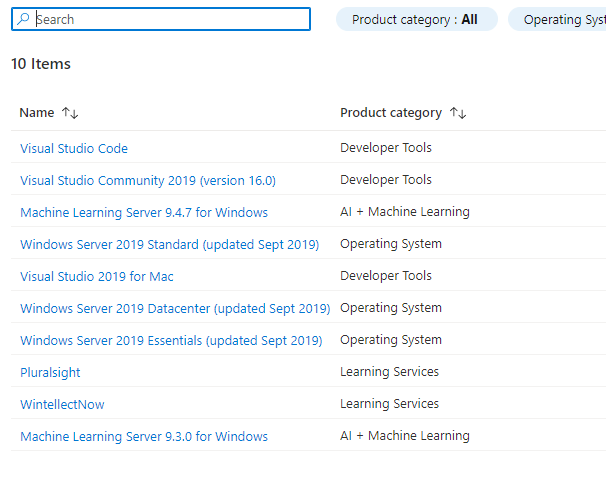Select AI + Machine Learning in 9.4.7 row

click(x=405, y=212)
